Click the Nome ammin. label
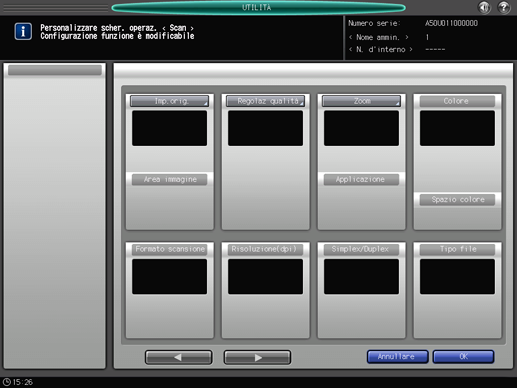This screenshot has width=517, height=388. click(x=378, y=37)
